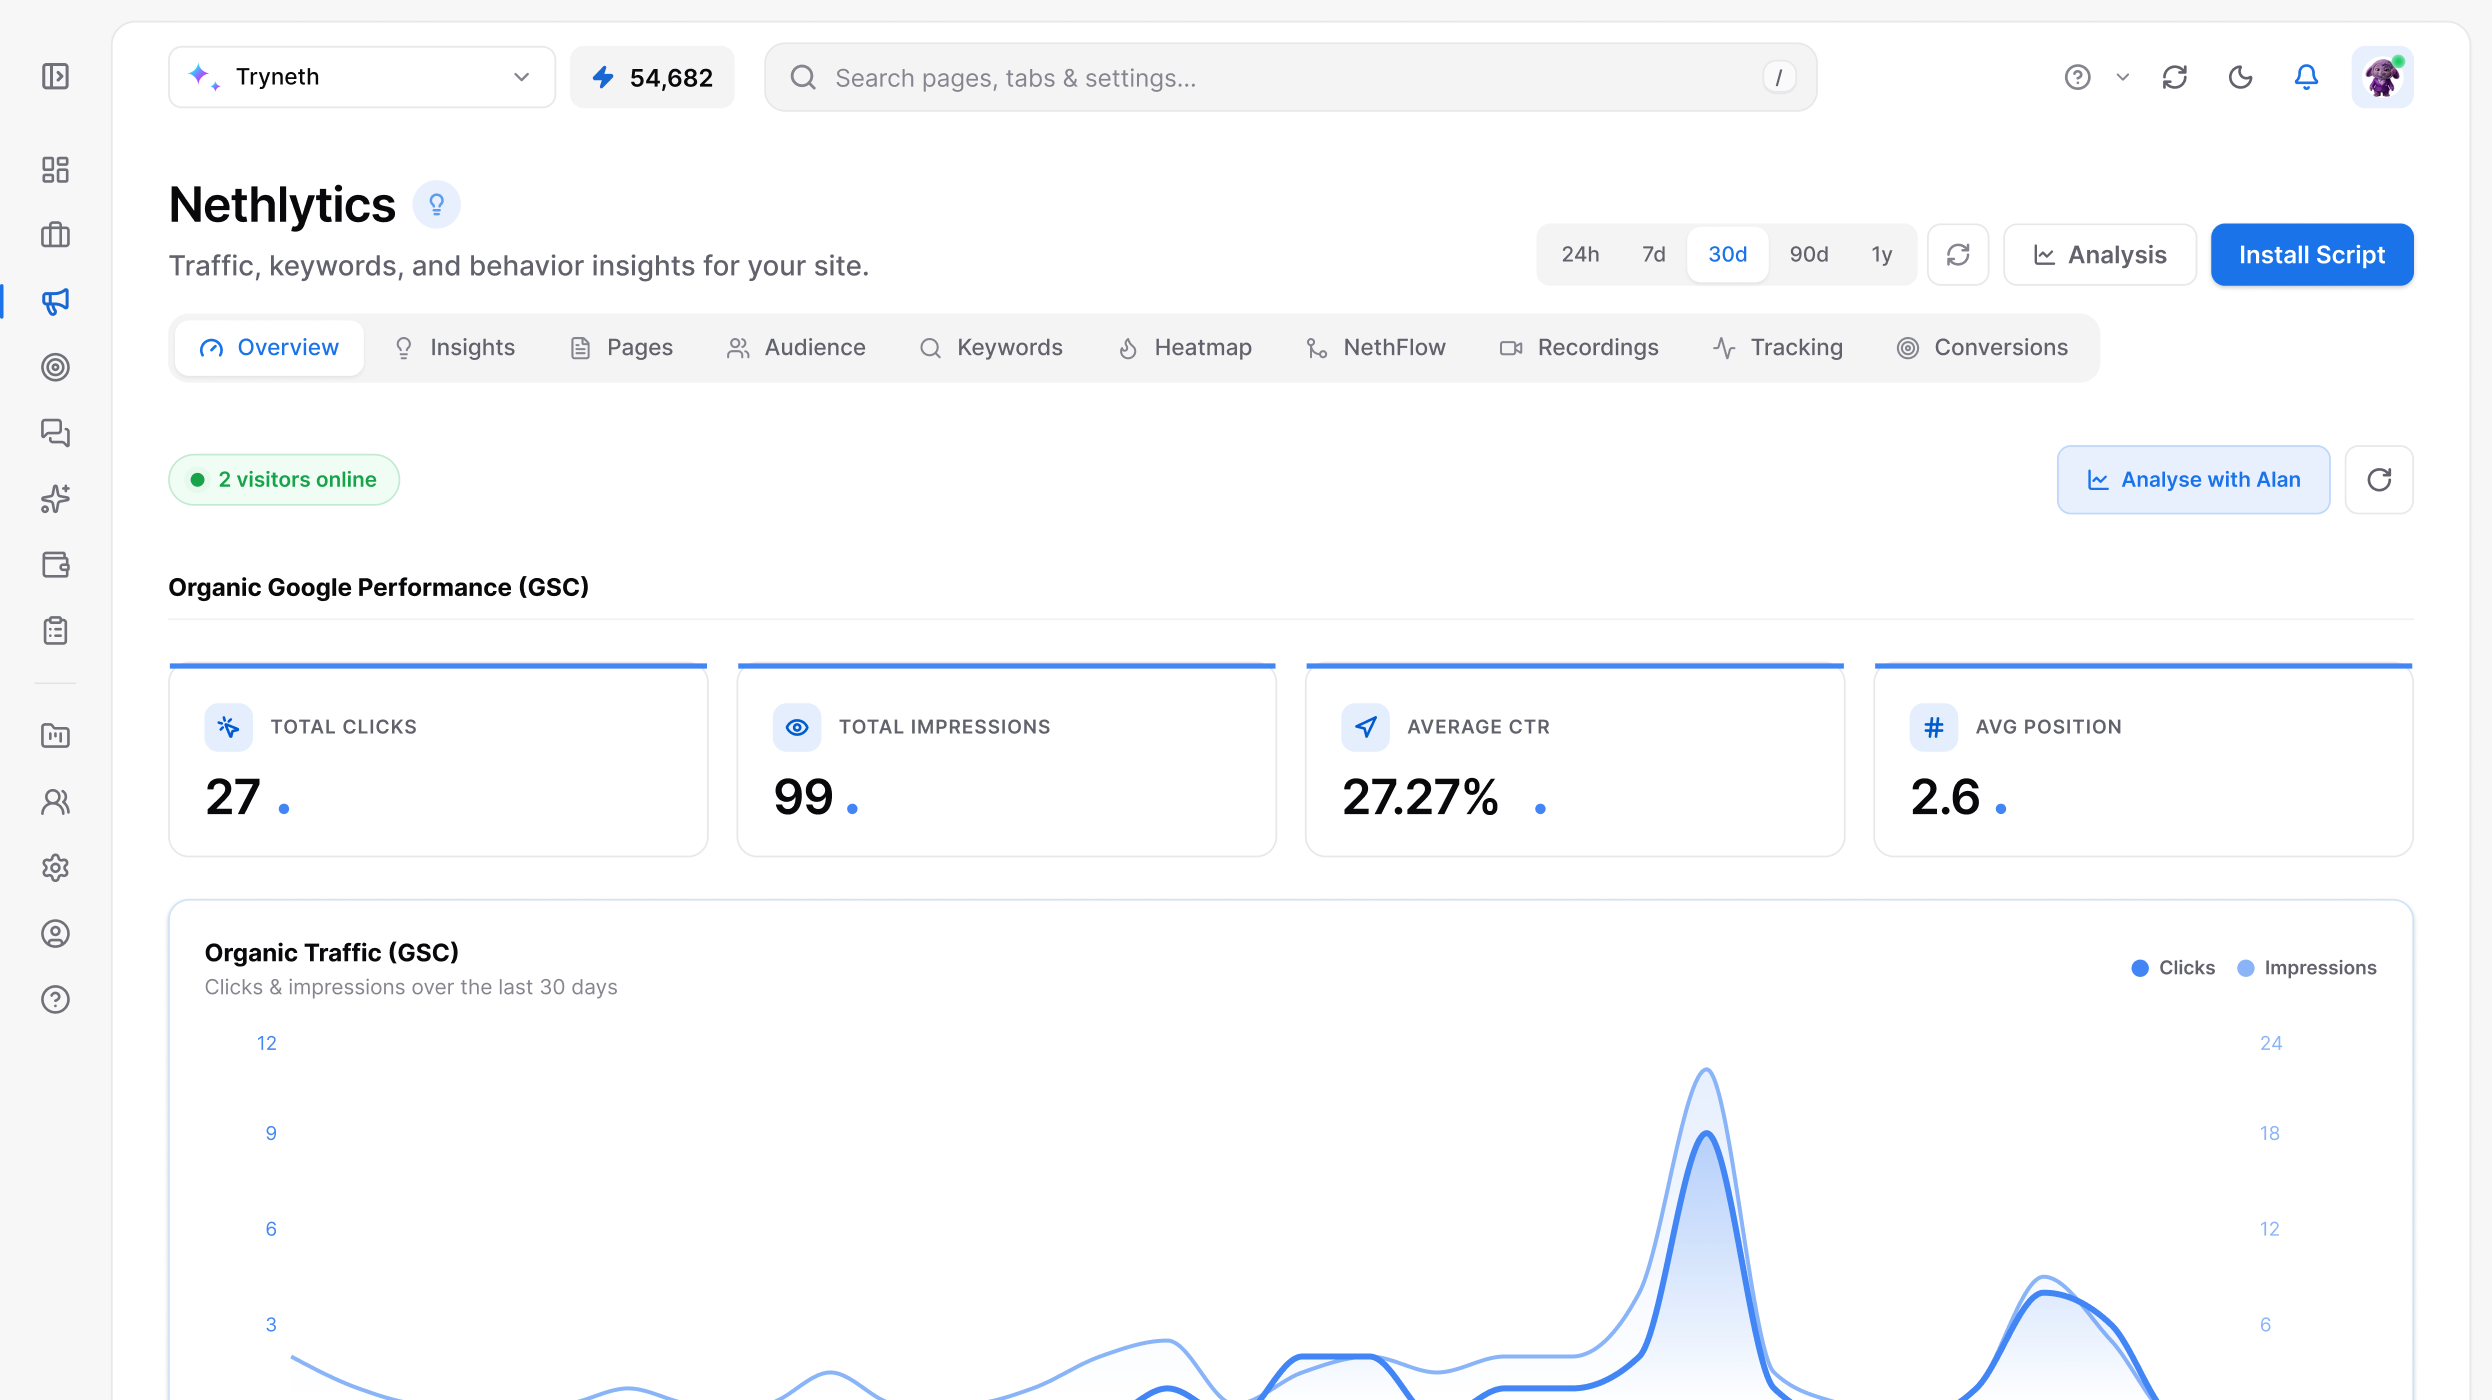Switch to the Heatmap tab
The image size is (2492, 1400).
point(1185,348)
